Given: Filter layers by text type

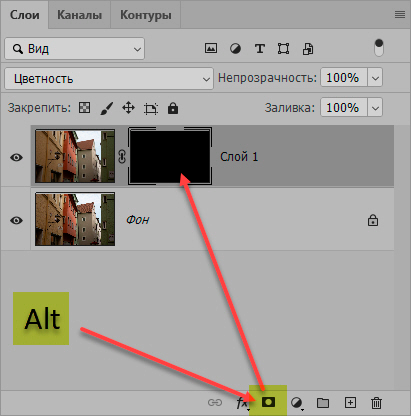Looking at the screenshot, I should [x=260, y=49].
